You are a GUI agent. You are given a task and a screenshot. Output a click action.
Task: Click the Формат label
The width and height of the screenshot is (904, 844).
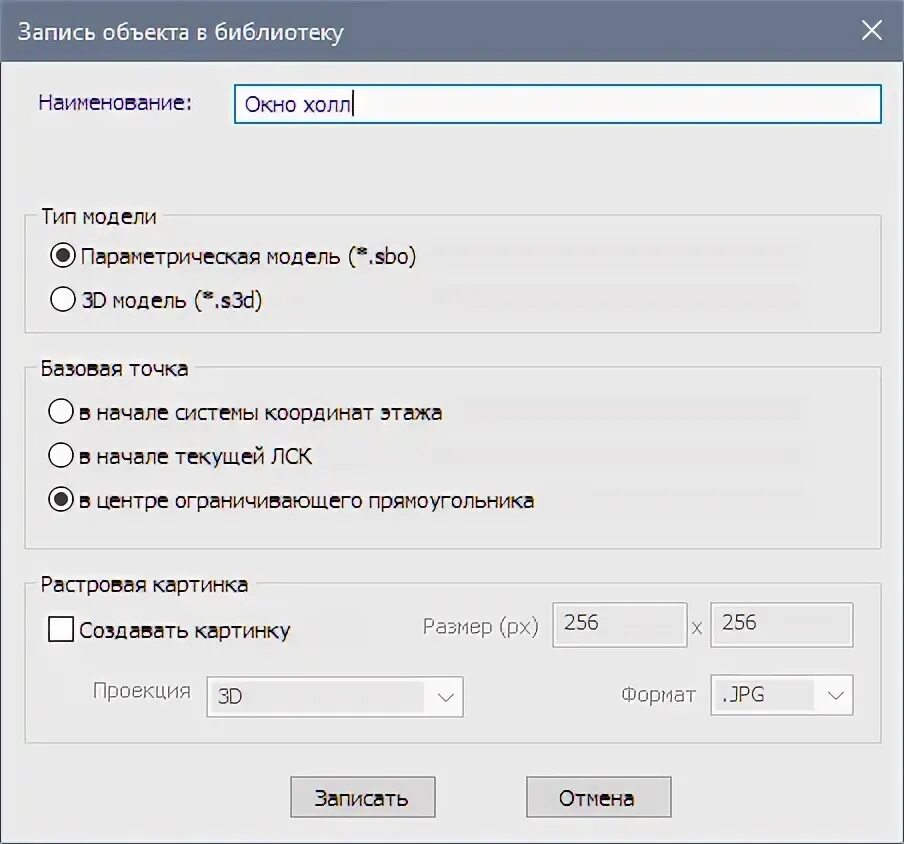point(658,695)
